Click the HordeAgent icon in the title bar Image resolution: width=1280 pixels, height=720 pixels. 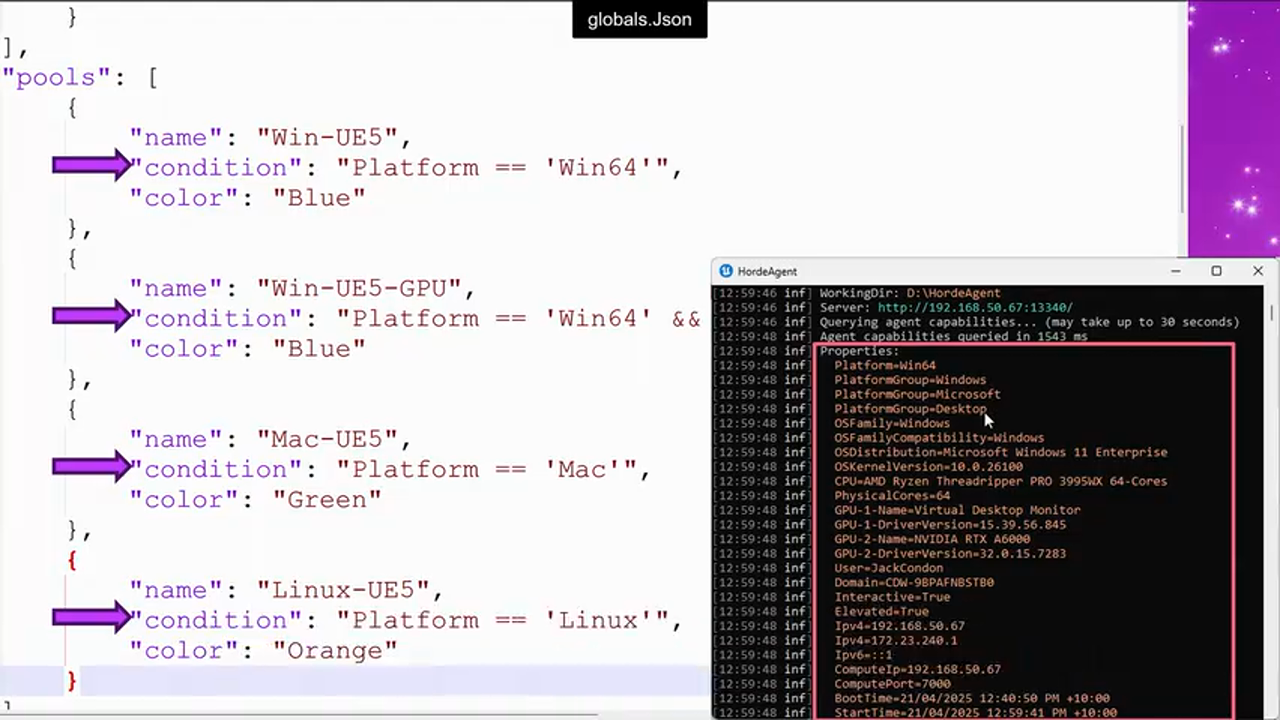click(x=724, y=271)
